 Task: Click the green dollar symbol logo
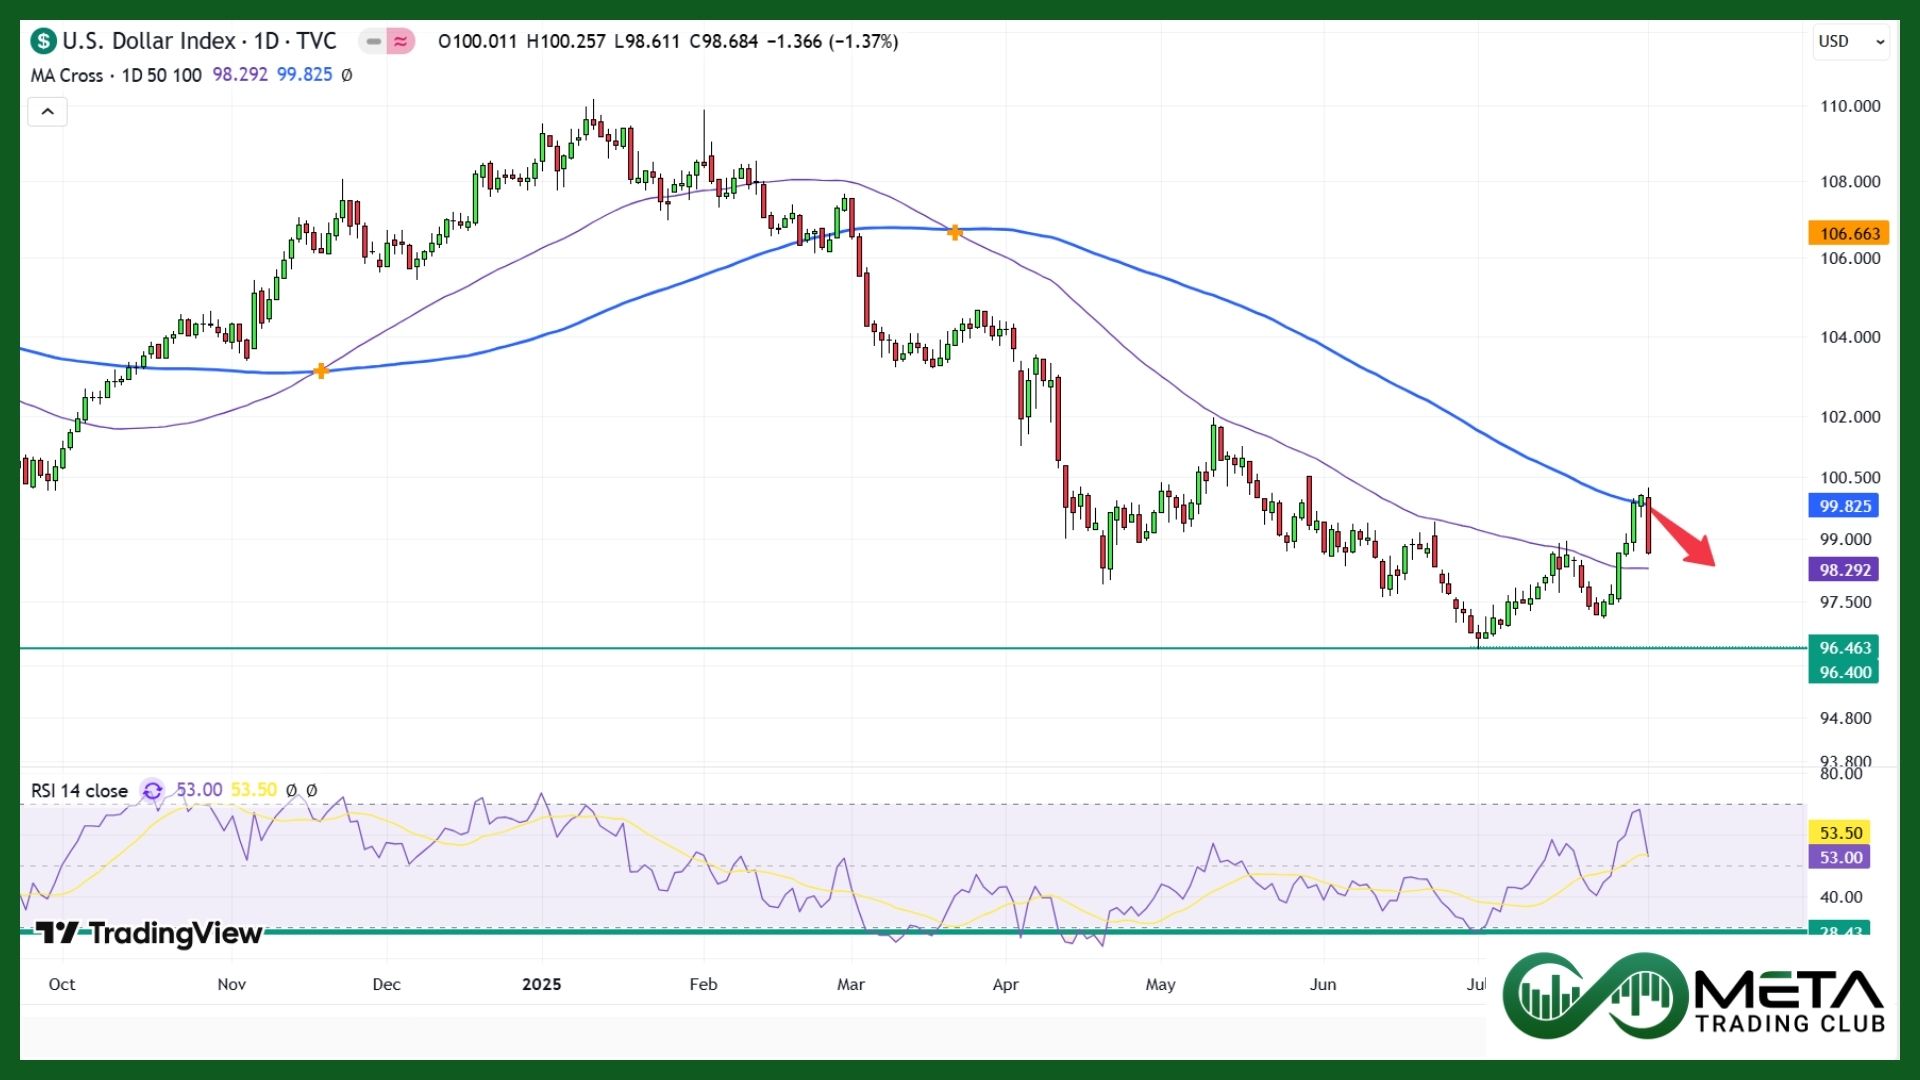click(43, 41)
